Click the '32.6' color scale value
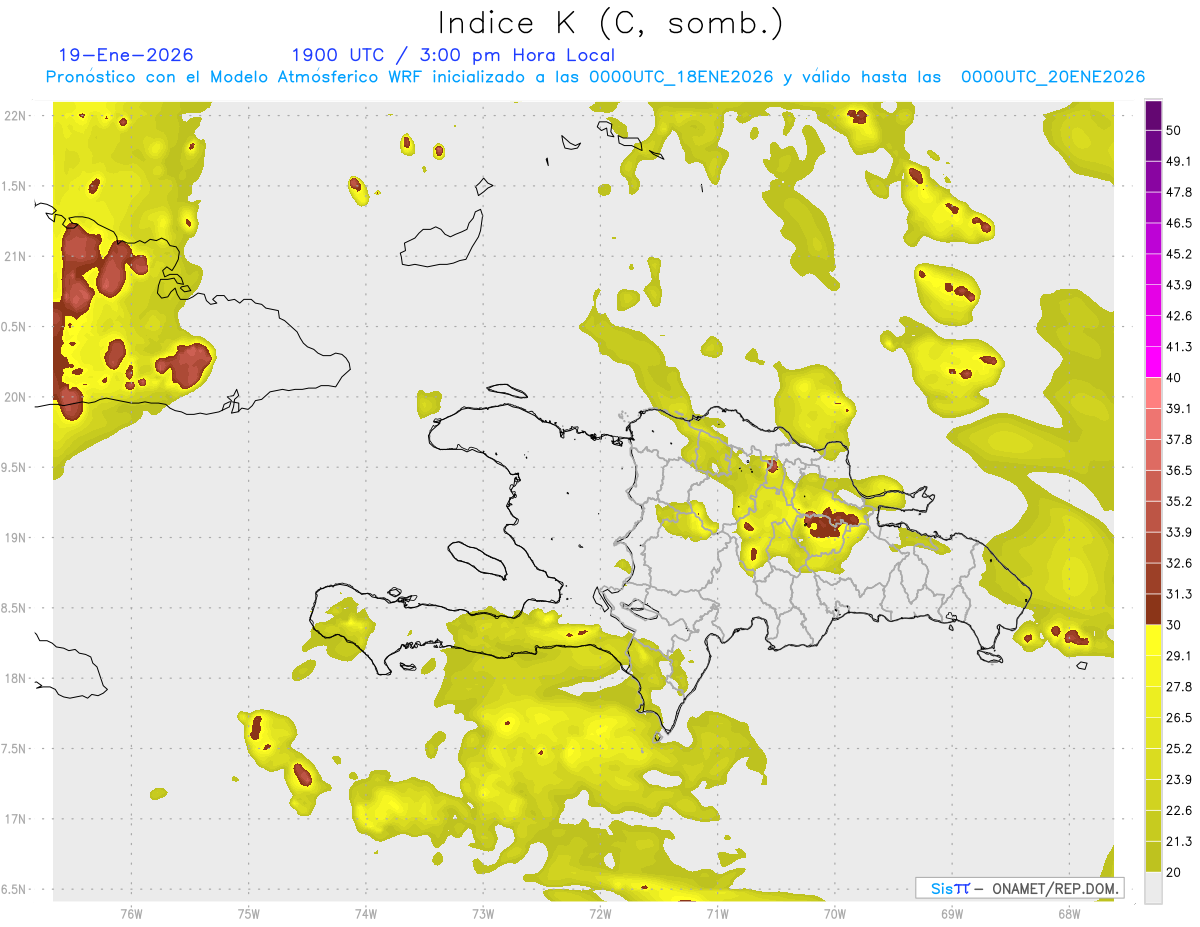Viewport: 1200px width, 927px height. [1180, 563]
